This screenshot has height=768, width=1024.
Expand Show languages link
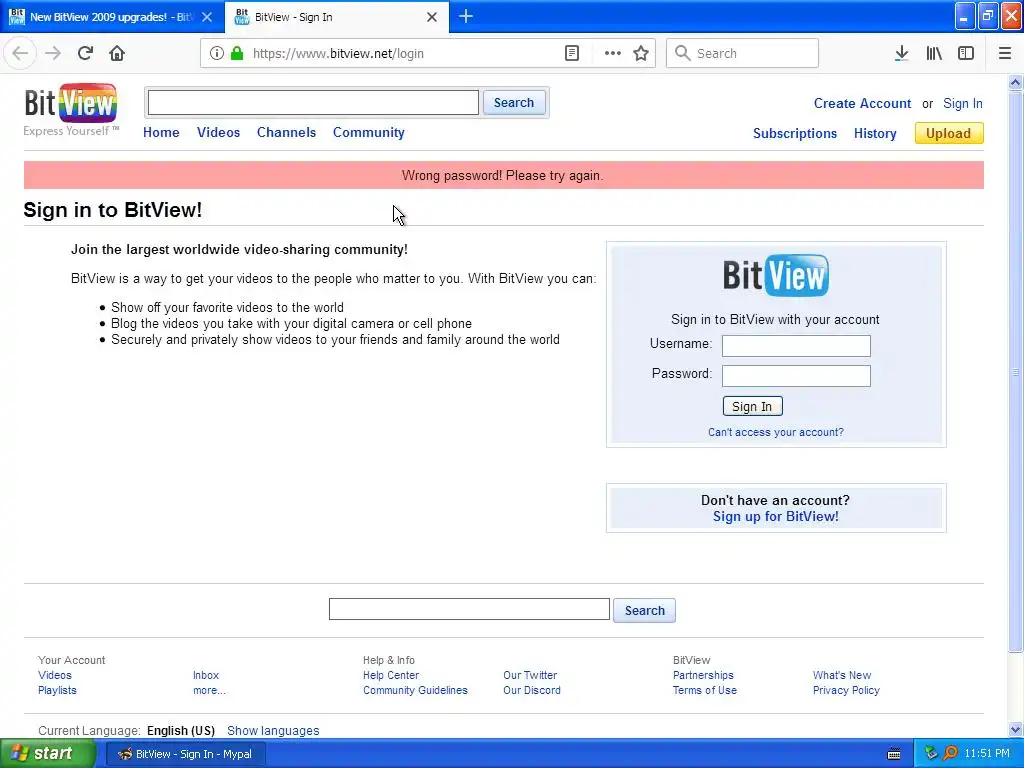pyautogui.click(x=273, y=731)
